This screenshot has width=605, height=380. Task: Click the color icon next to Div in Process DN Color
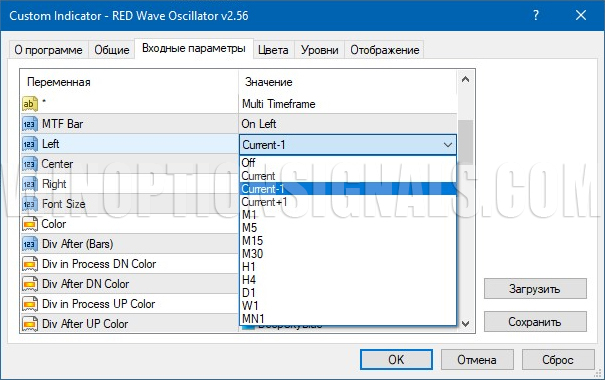(30, 264)
